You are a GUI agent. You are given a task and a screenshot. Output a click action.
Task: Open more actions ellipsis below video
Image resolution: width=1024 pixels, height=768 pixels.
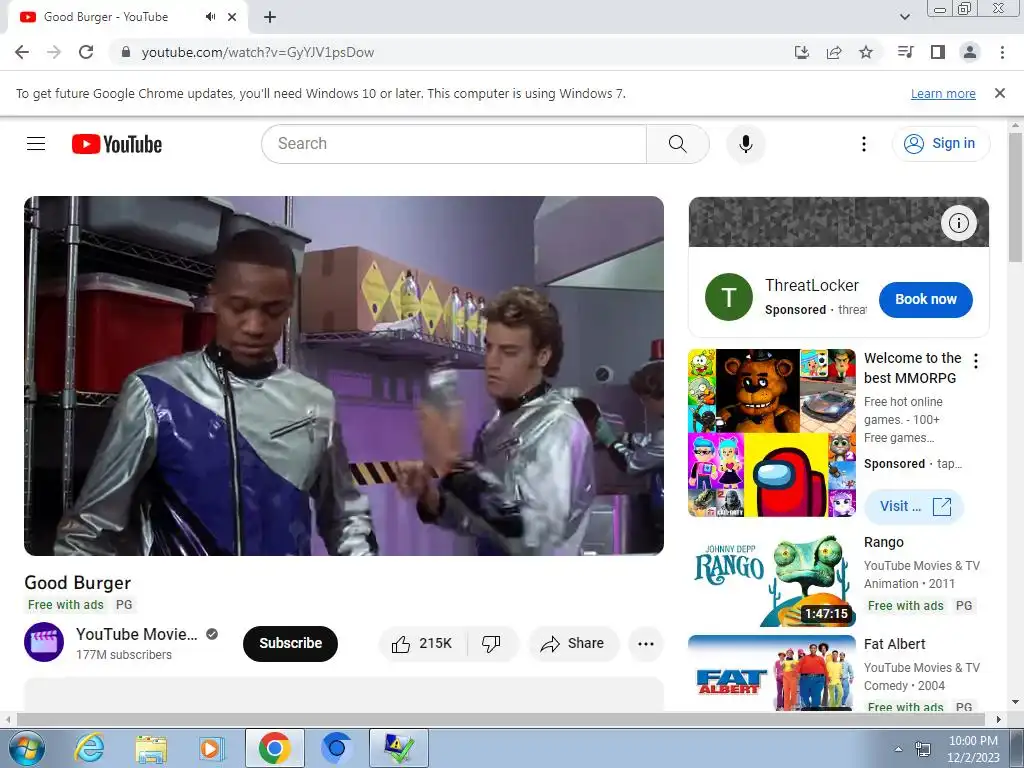[645, 644]
